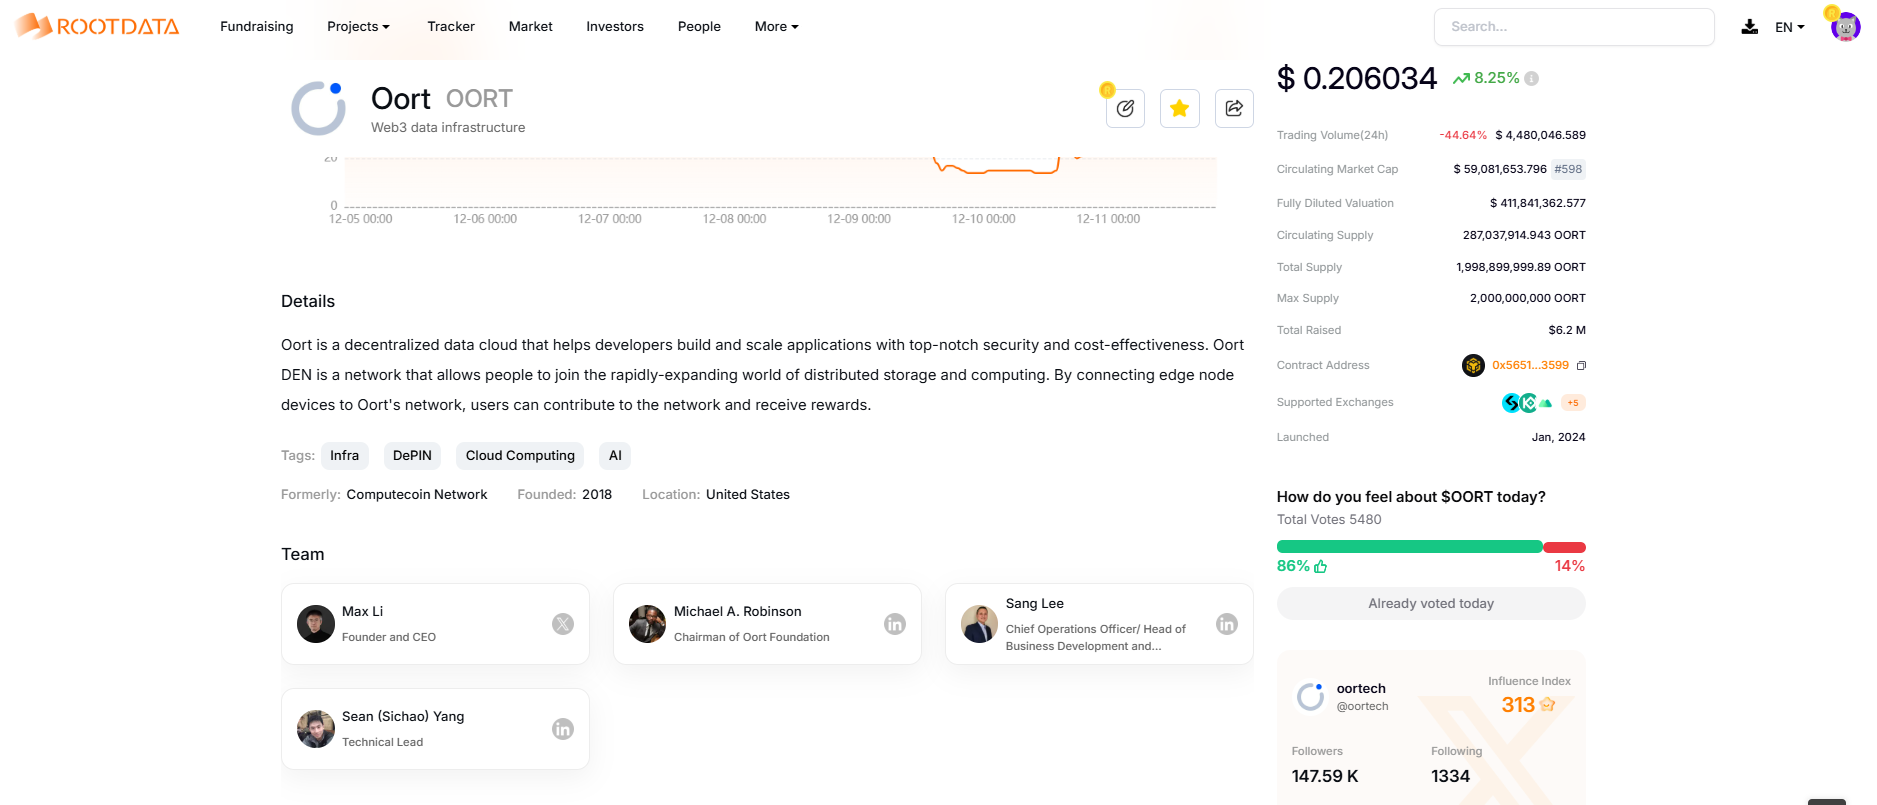Open the oortech X account name
1877x805 pixels.
(x=1361, y=689)
